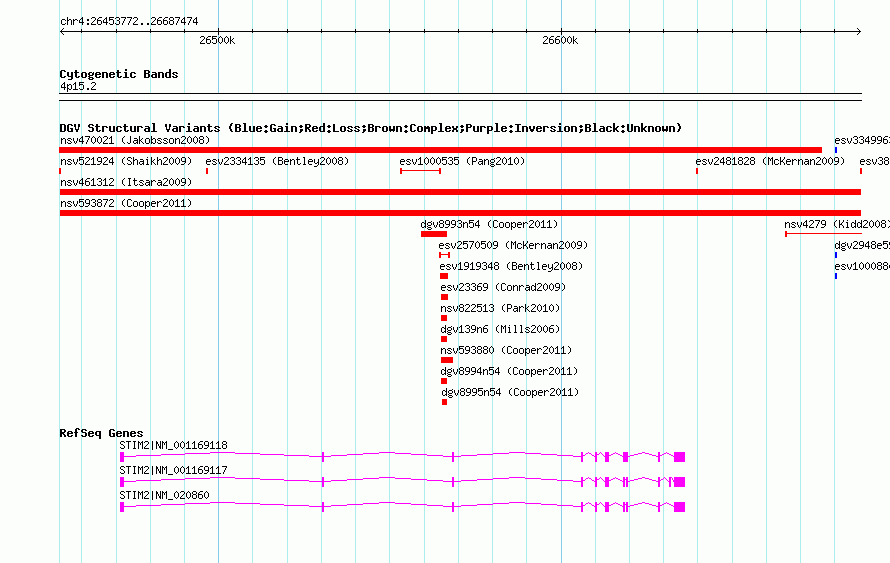Click the red bar of nsv470021

tap(440, 150)
